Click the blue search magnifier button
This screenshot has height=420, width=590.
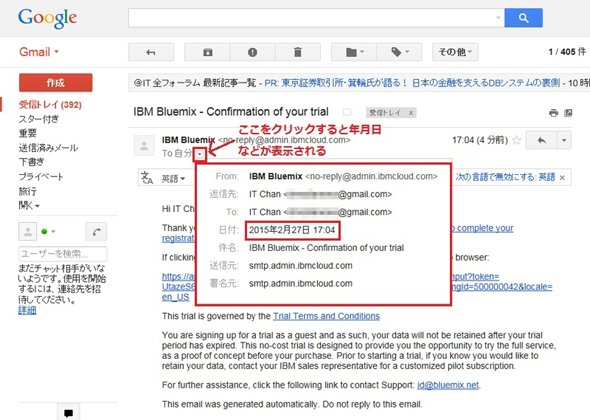(523, 18)
